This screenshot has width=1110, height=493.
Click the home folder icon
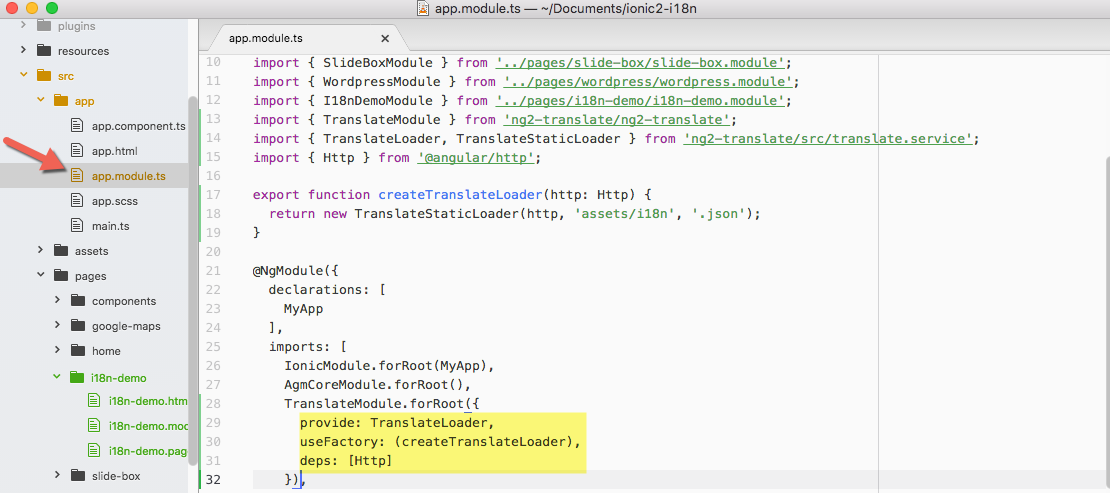pyautogui.click(x=78, y=351)
